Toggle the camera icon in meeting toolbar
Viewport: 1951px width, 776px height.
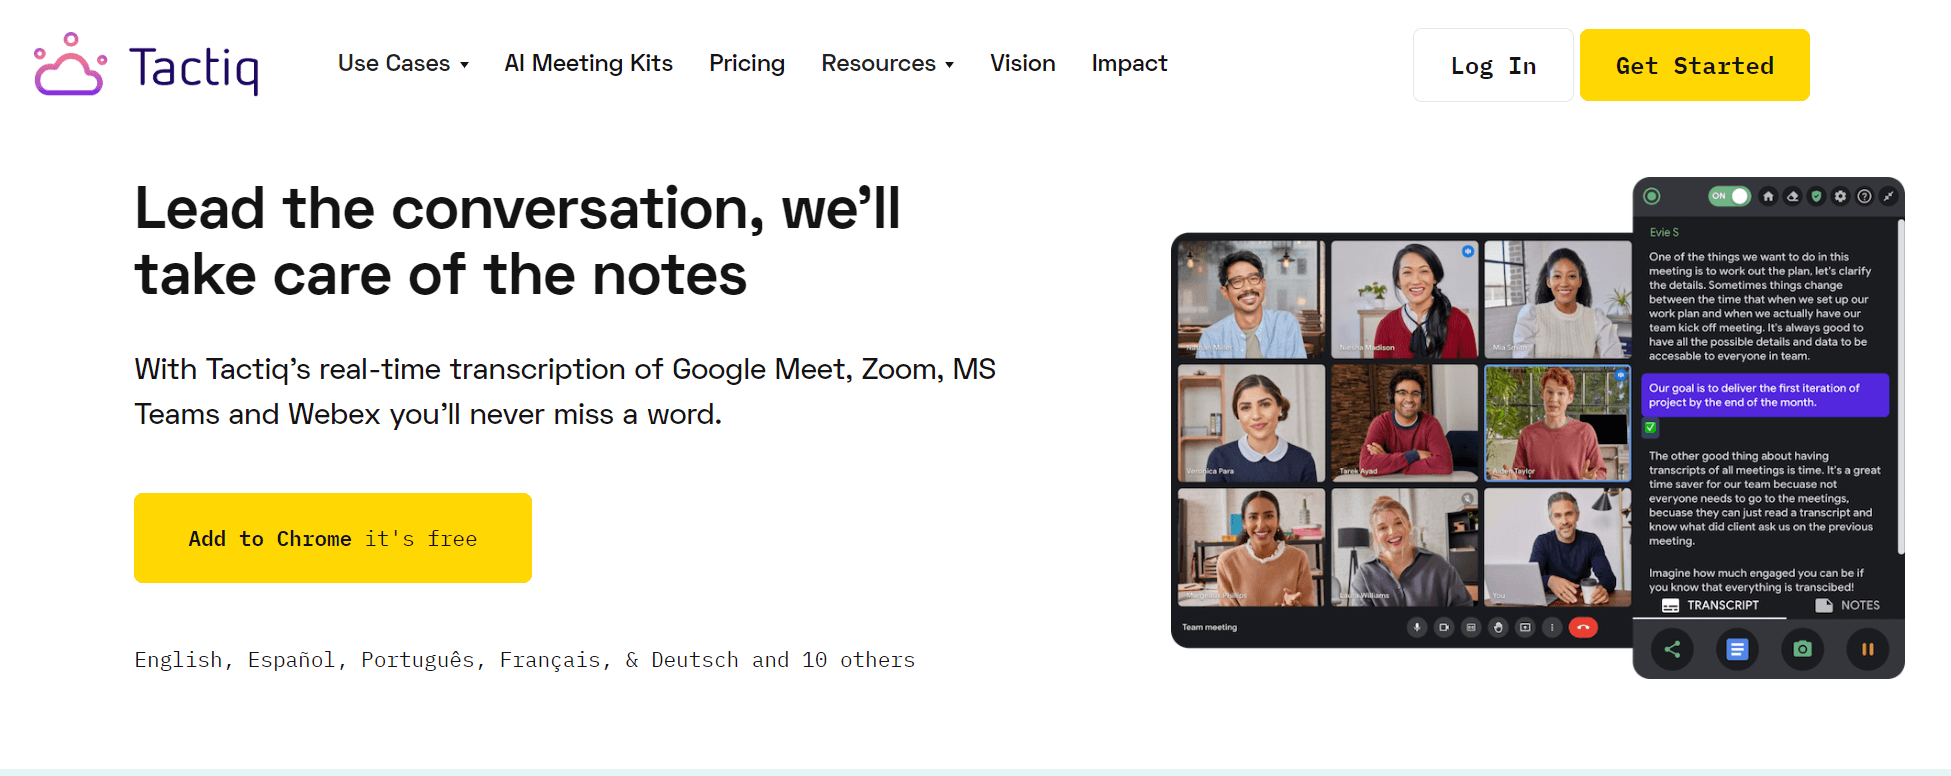pos(1444,627)
